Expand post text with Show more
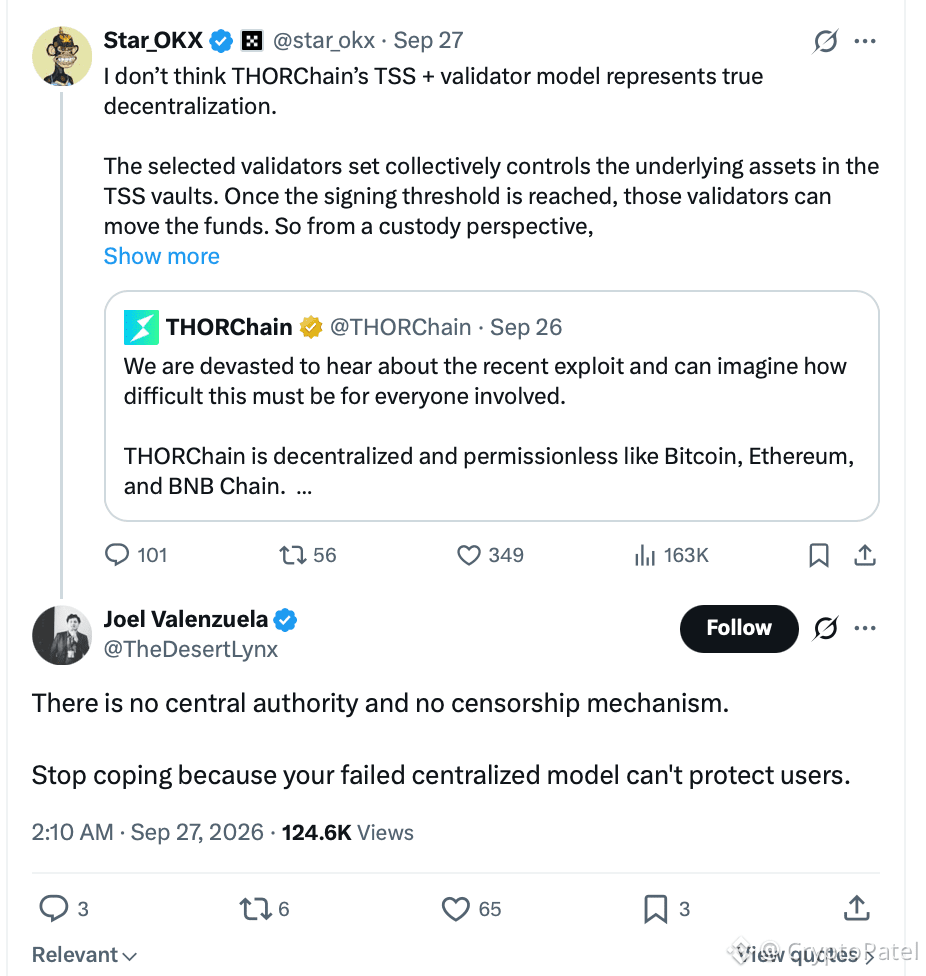Screen dimensions: 926x976 (x=161, y=256)
